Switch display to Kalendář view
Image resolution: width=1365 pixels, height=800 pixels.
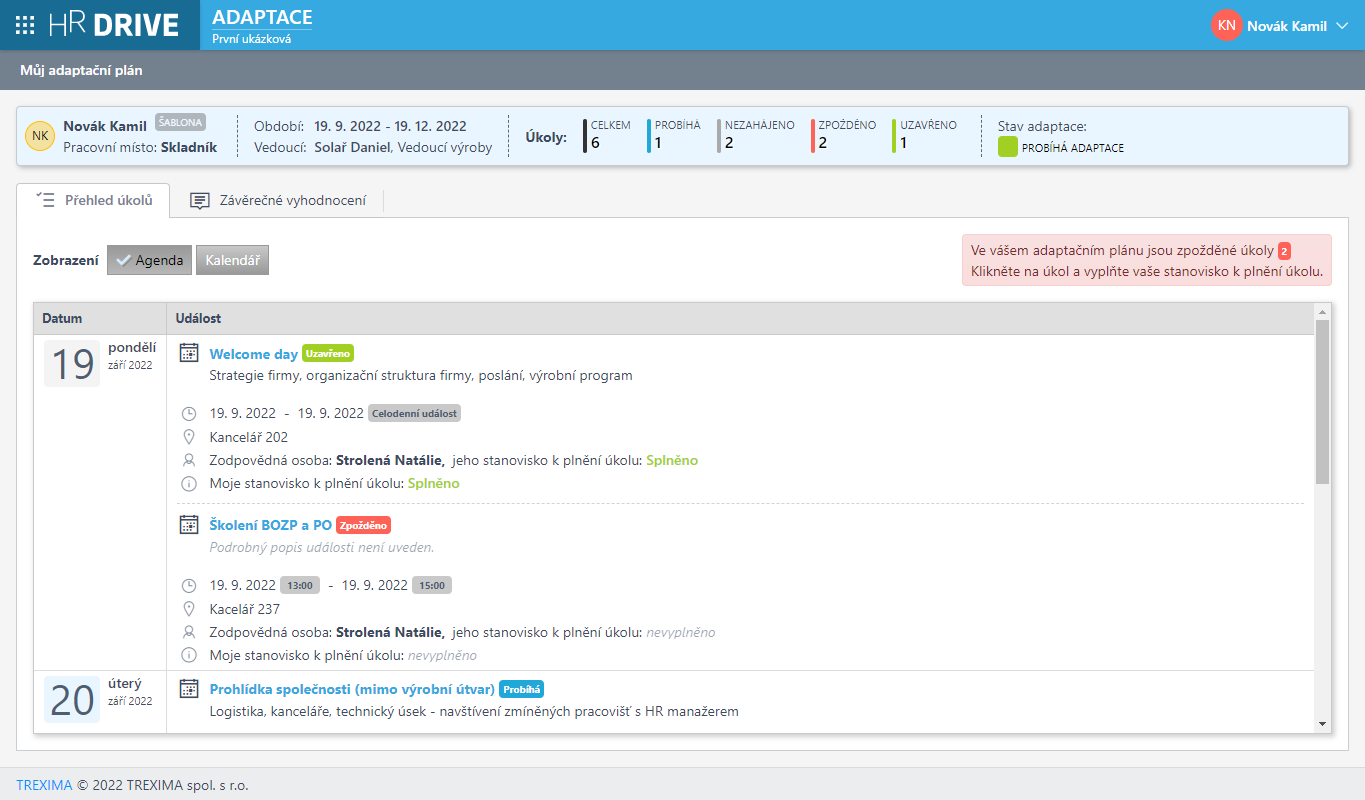coord(232,260)
